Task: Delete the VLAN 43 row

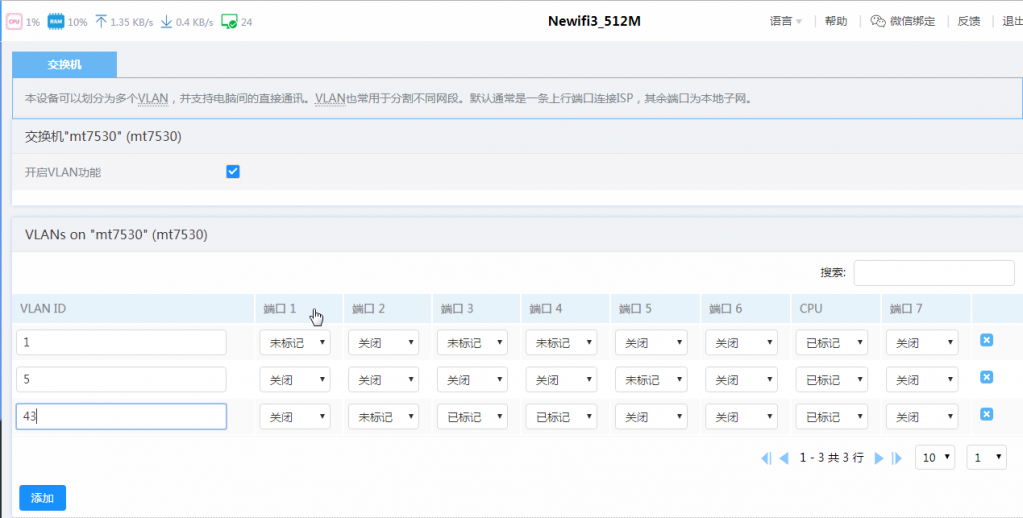Action: [986, 414]
